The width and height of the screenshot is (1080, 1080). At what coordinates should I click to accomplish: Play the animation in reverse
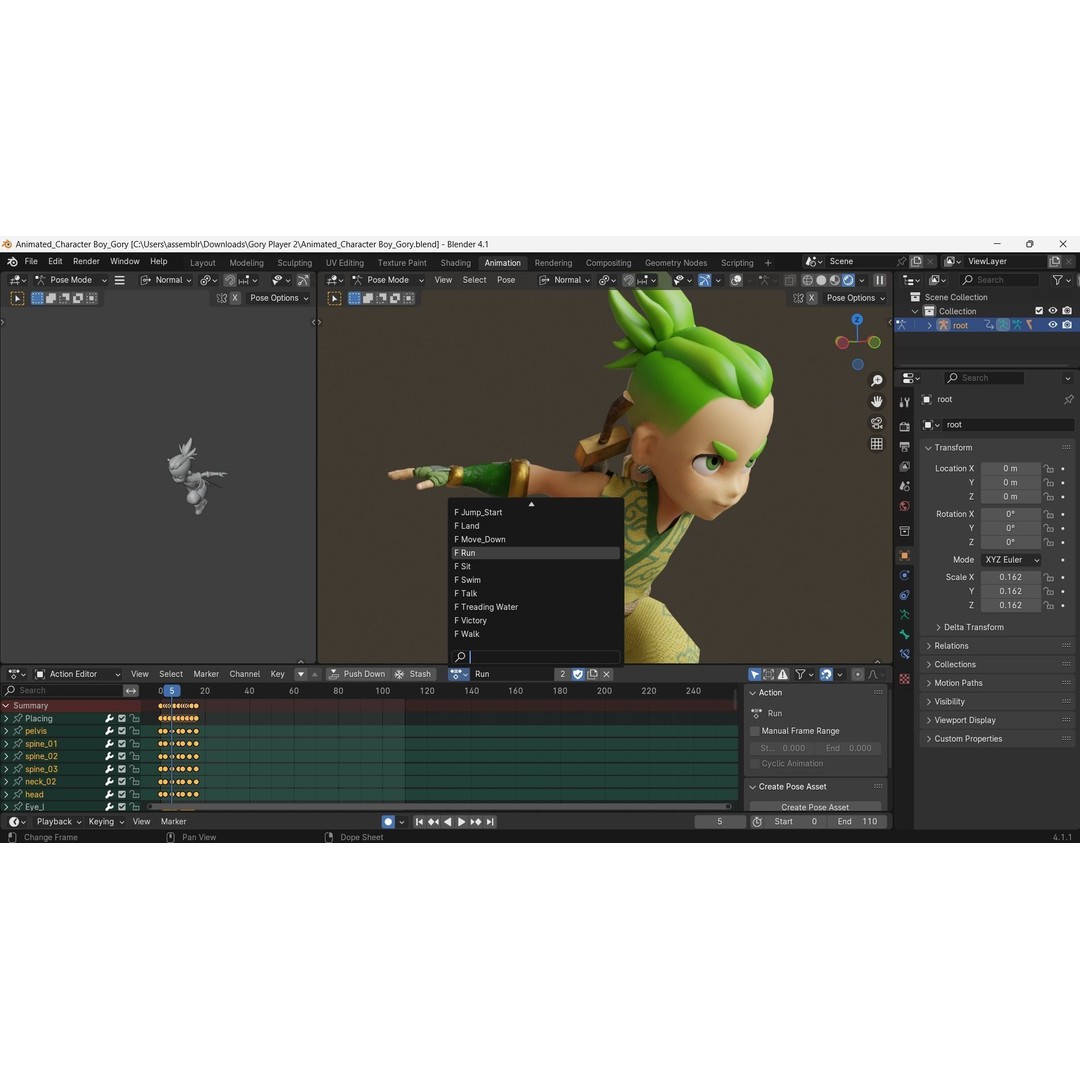pyautogui.click(x=448, y=822)
